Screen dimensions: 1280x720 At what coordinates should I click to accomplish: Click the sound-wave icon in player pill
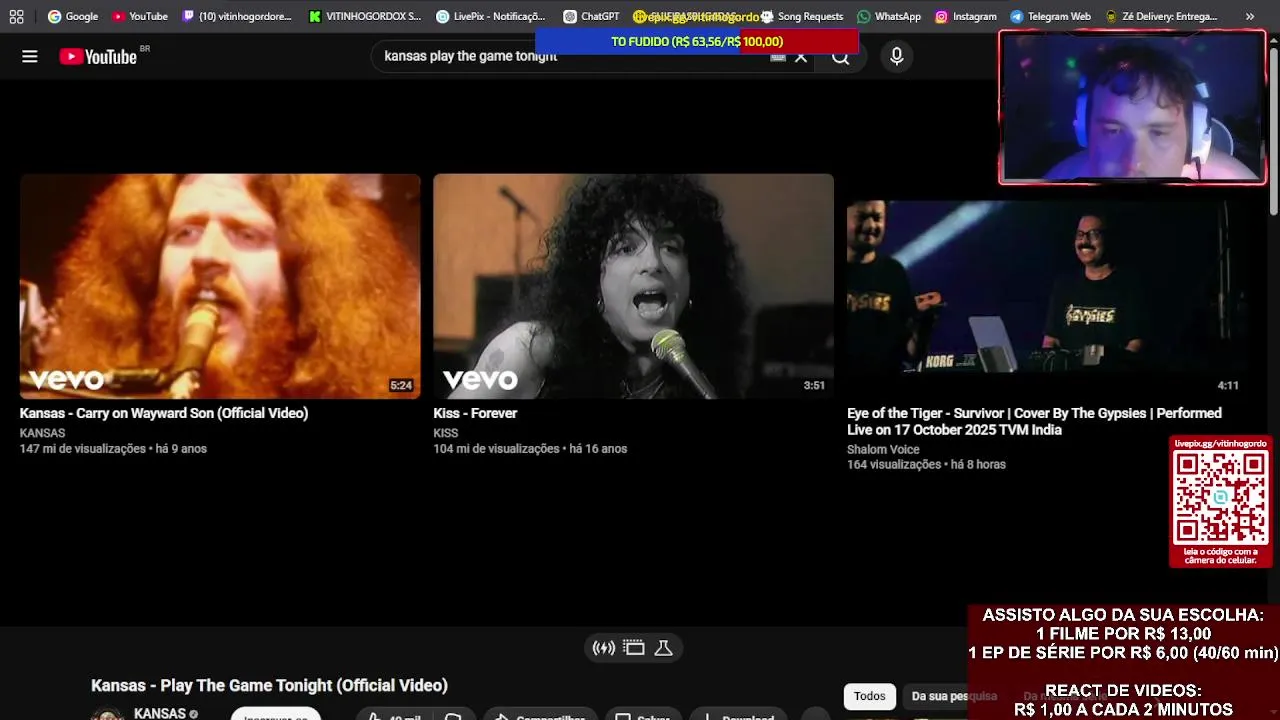[604, 648]
